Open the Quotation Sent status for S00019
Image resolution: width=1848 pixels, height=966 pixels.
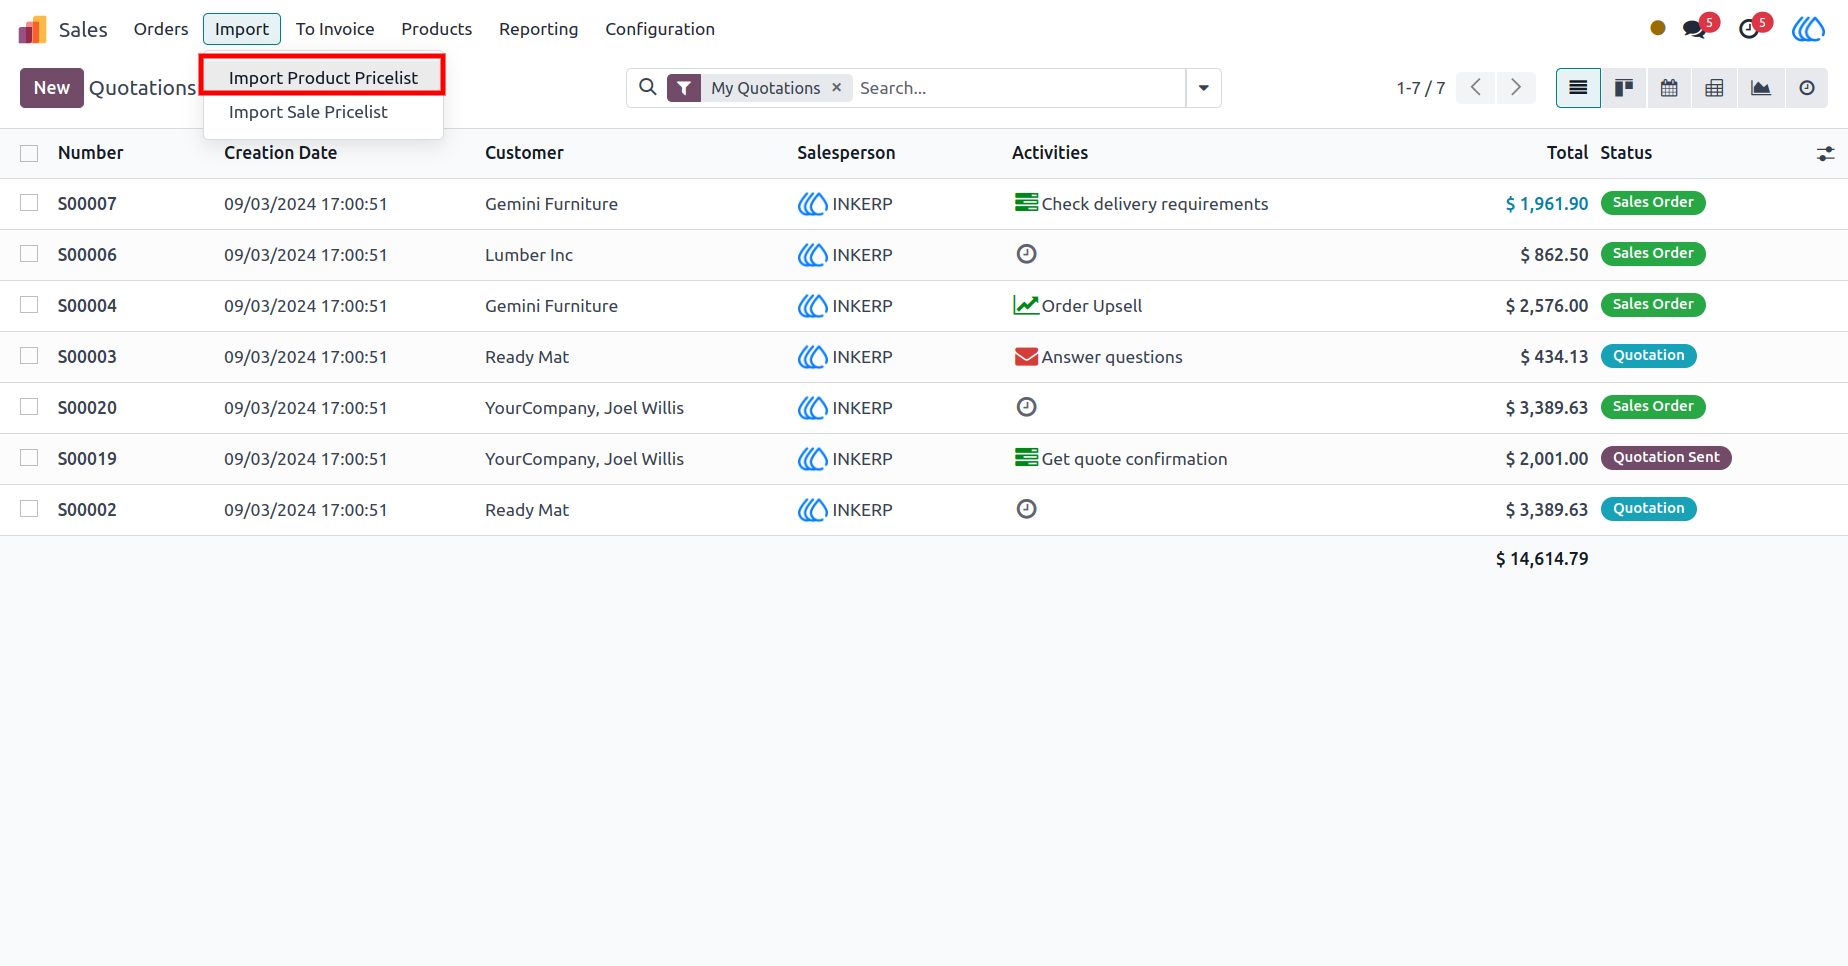(x=1666, y=458)
